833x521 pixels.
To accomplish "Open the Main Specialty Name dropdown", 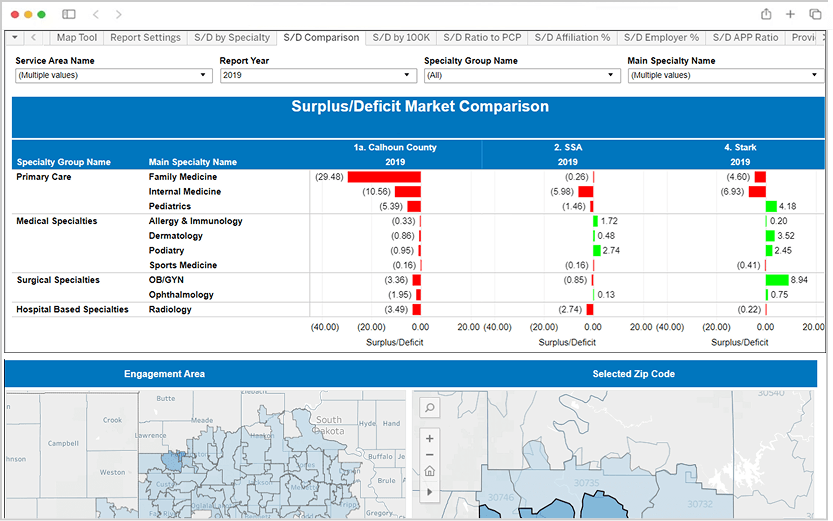I will [x=725, y=75].
